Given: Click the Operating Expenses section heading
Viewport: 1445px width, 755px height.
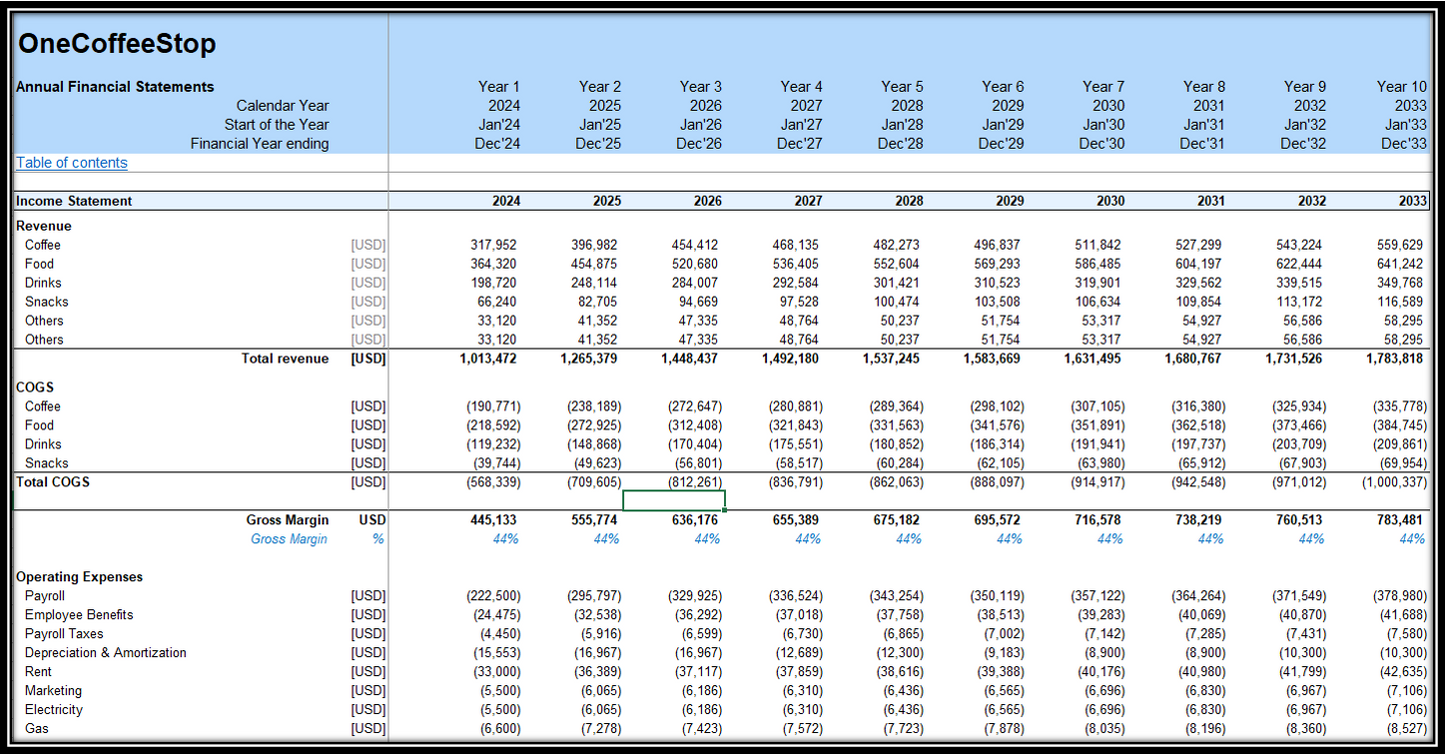Looking at the screenshot, I should coord(80,577).
